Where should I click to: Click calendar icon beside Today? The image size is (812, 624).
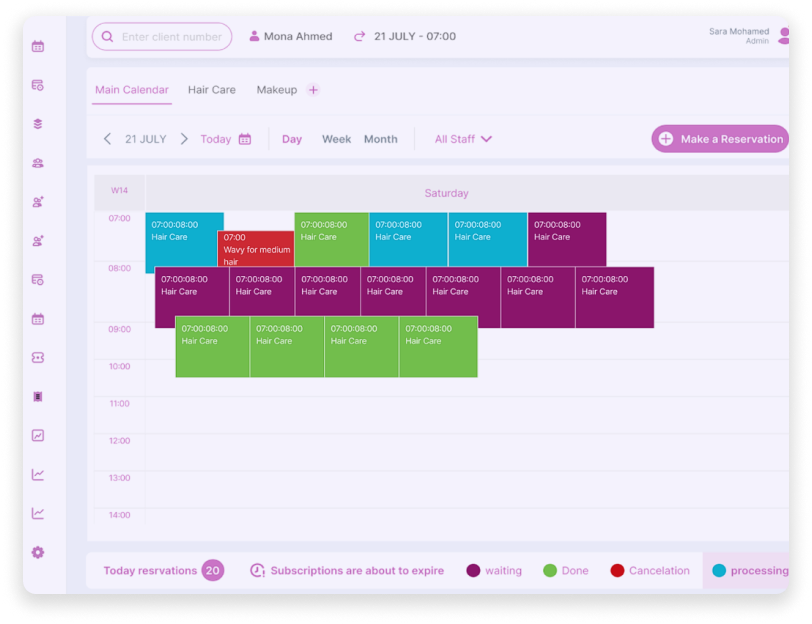pyautogui.click(x=245, y=139)
